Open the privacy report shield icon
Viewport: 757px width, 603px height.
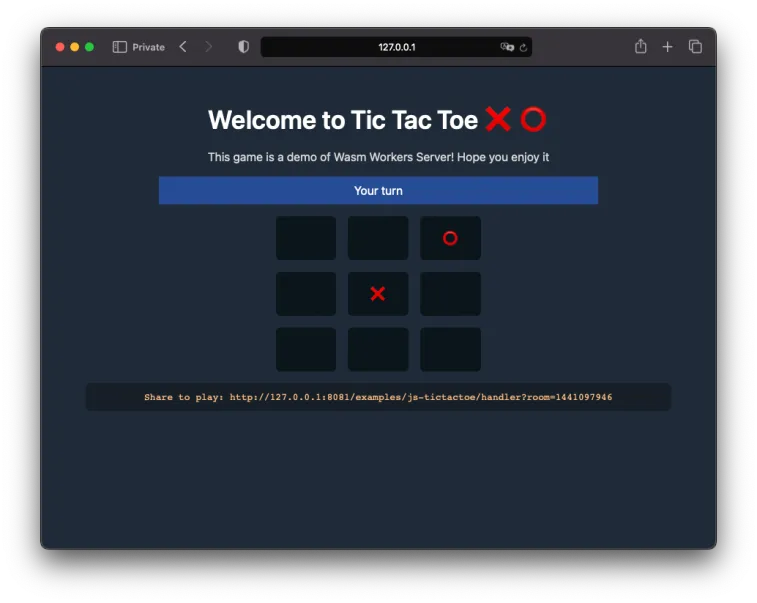243,47
